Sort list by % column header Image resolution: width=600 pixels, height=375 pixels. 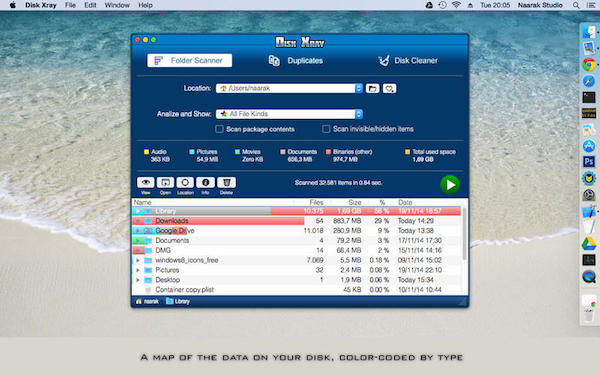point(382,202)
